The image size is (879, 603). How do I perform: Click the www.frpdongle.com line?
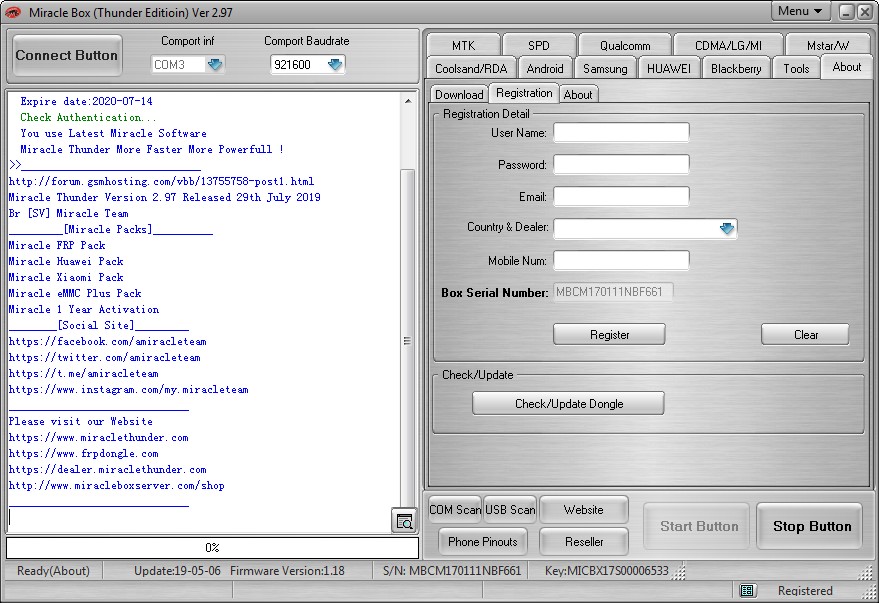84,453
